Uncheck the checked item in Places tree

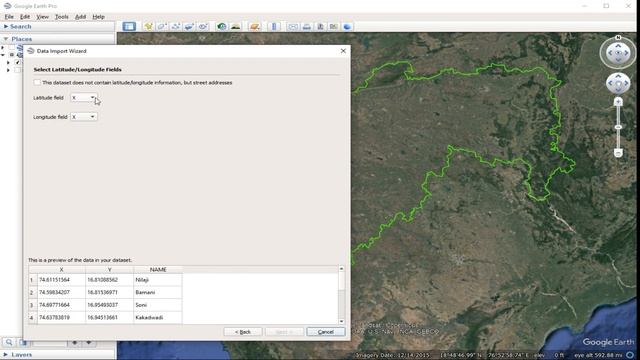[x=18, y=62]
